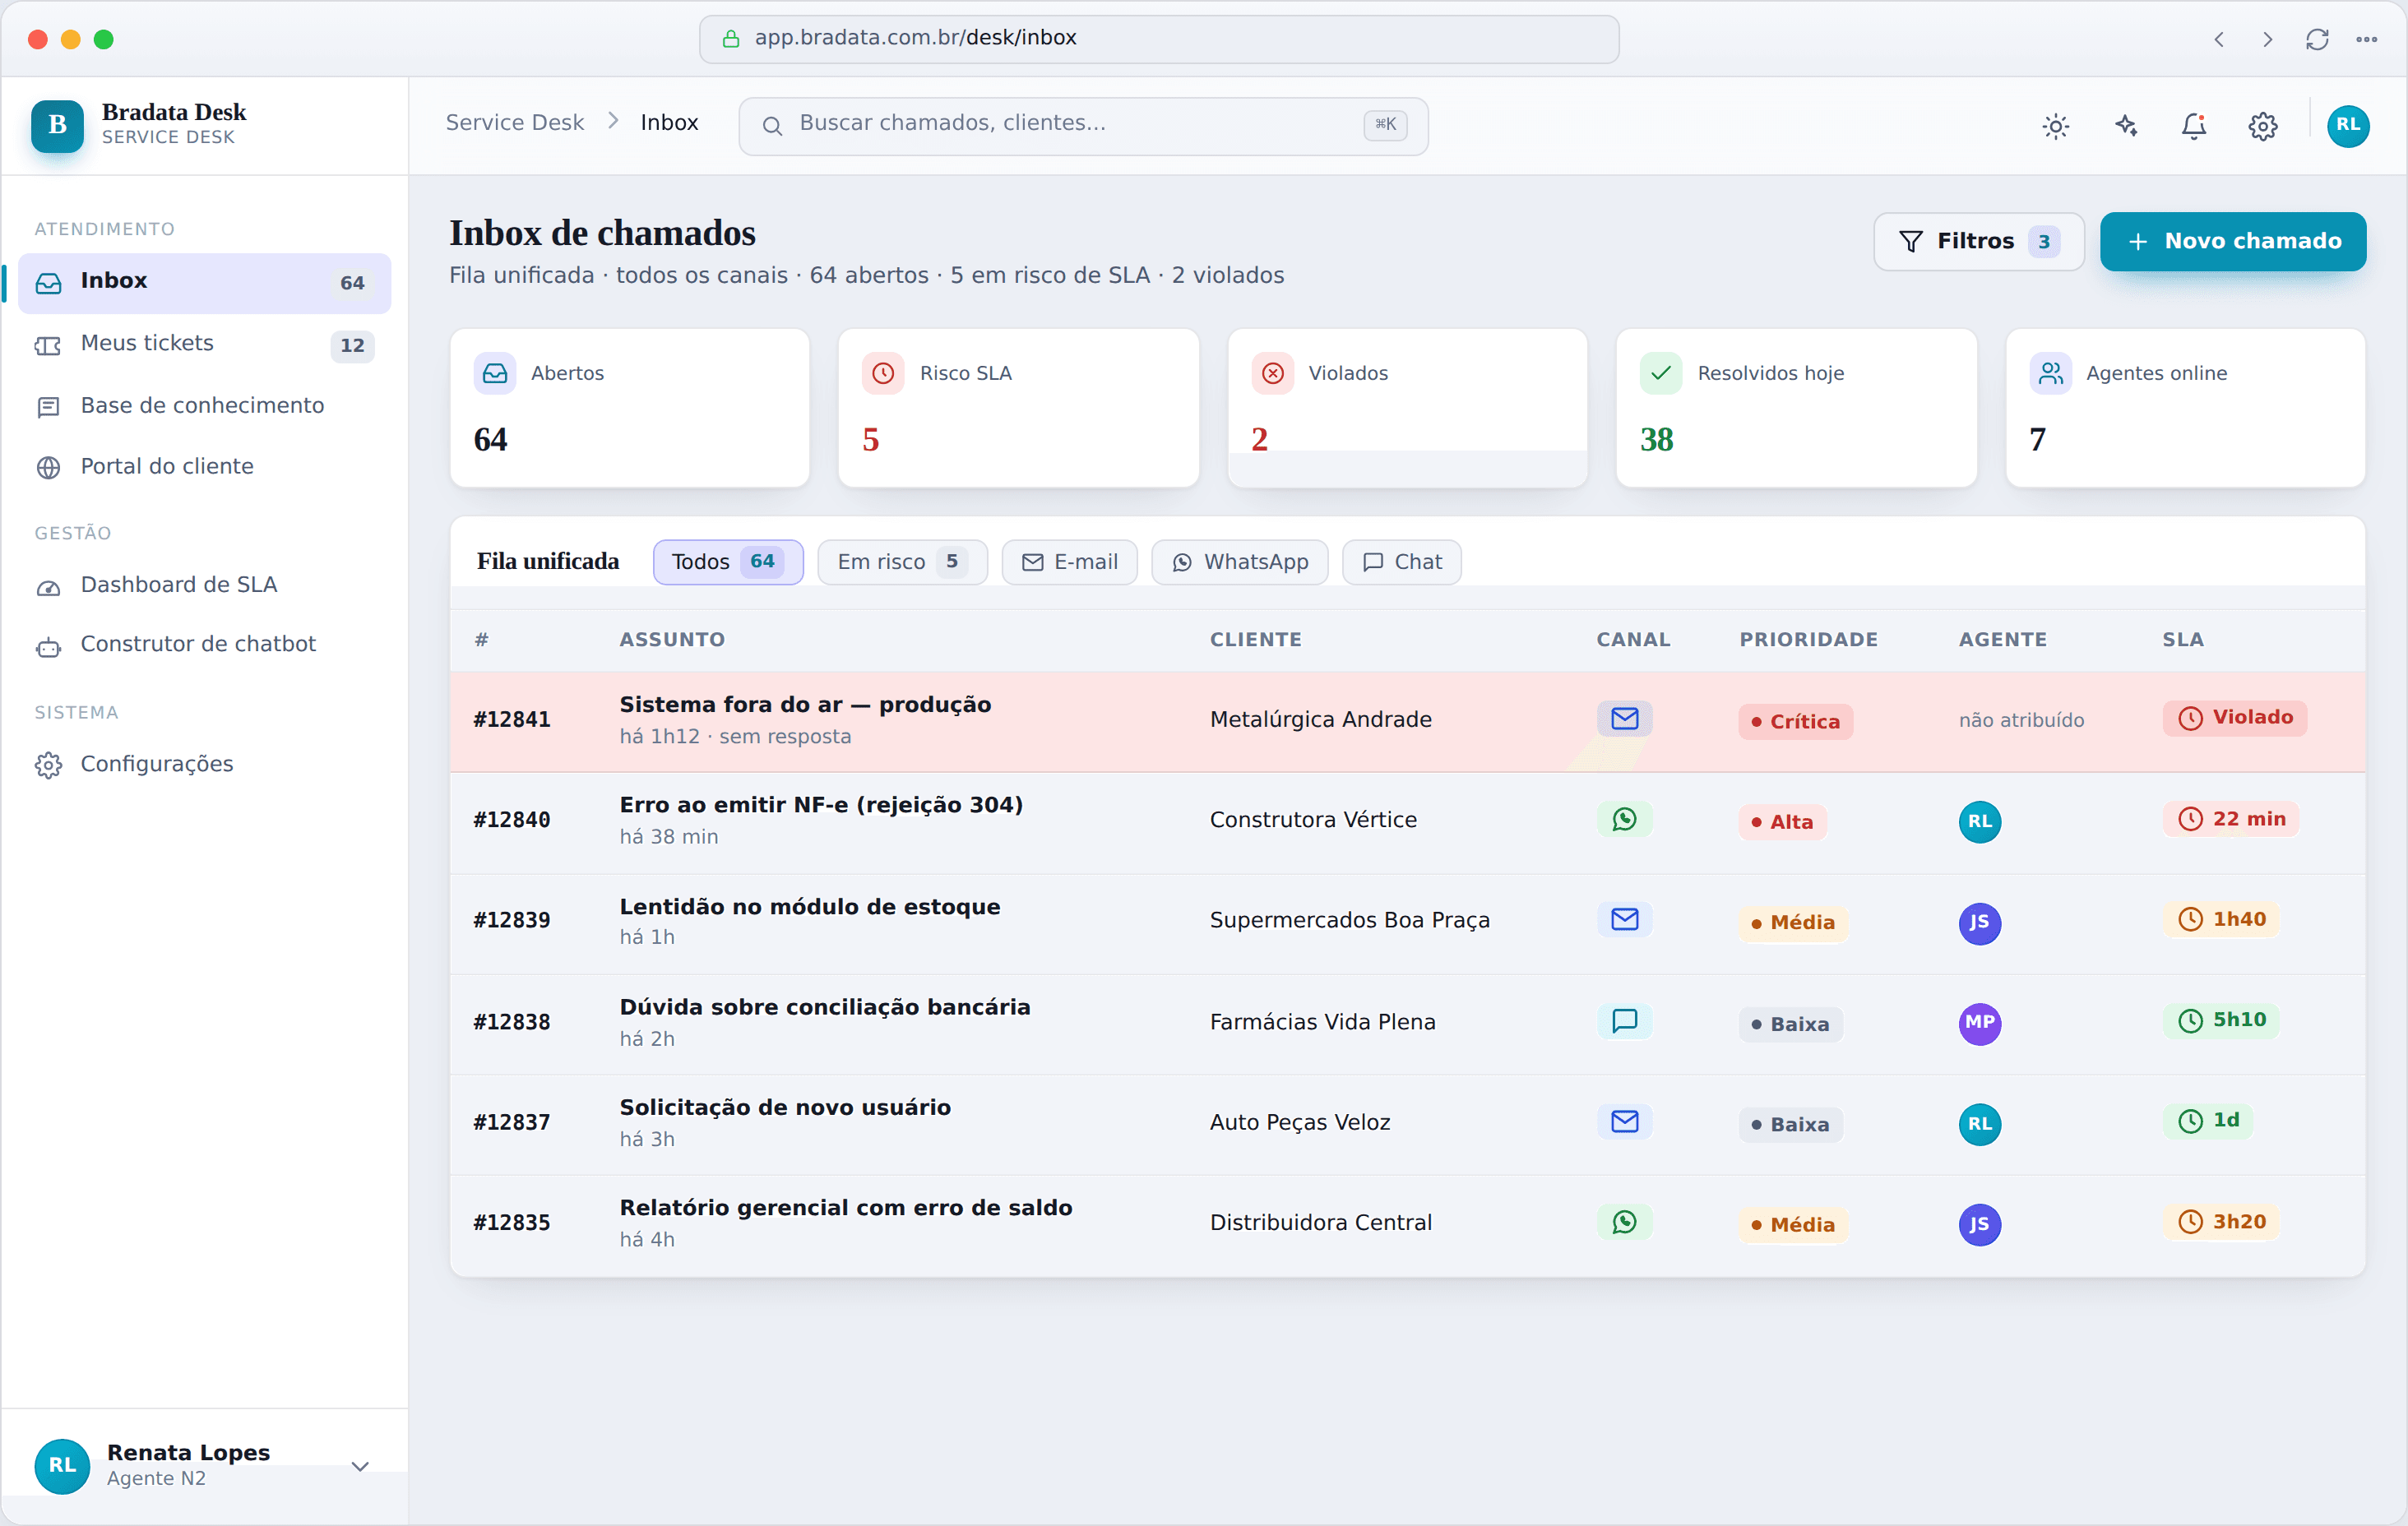Open Portal do cliente
The image size is (2408, 1526).
tap(204, 467)
